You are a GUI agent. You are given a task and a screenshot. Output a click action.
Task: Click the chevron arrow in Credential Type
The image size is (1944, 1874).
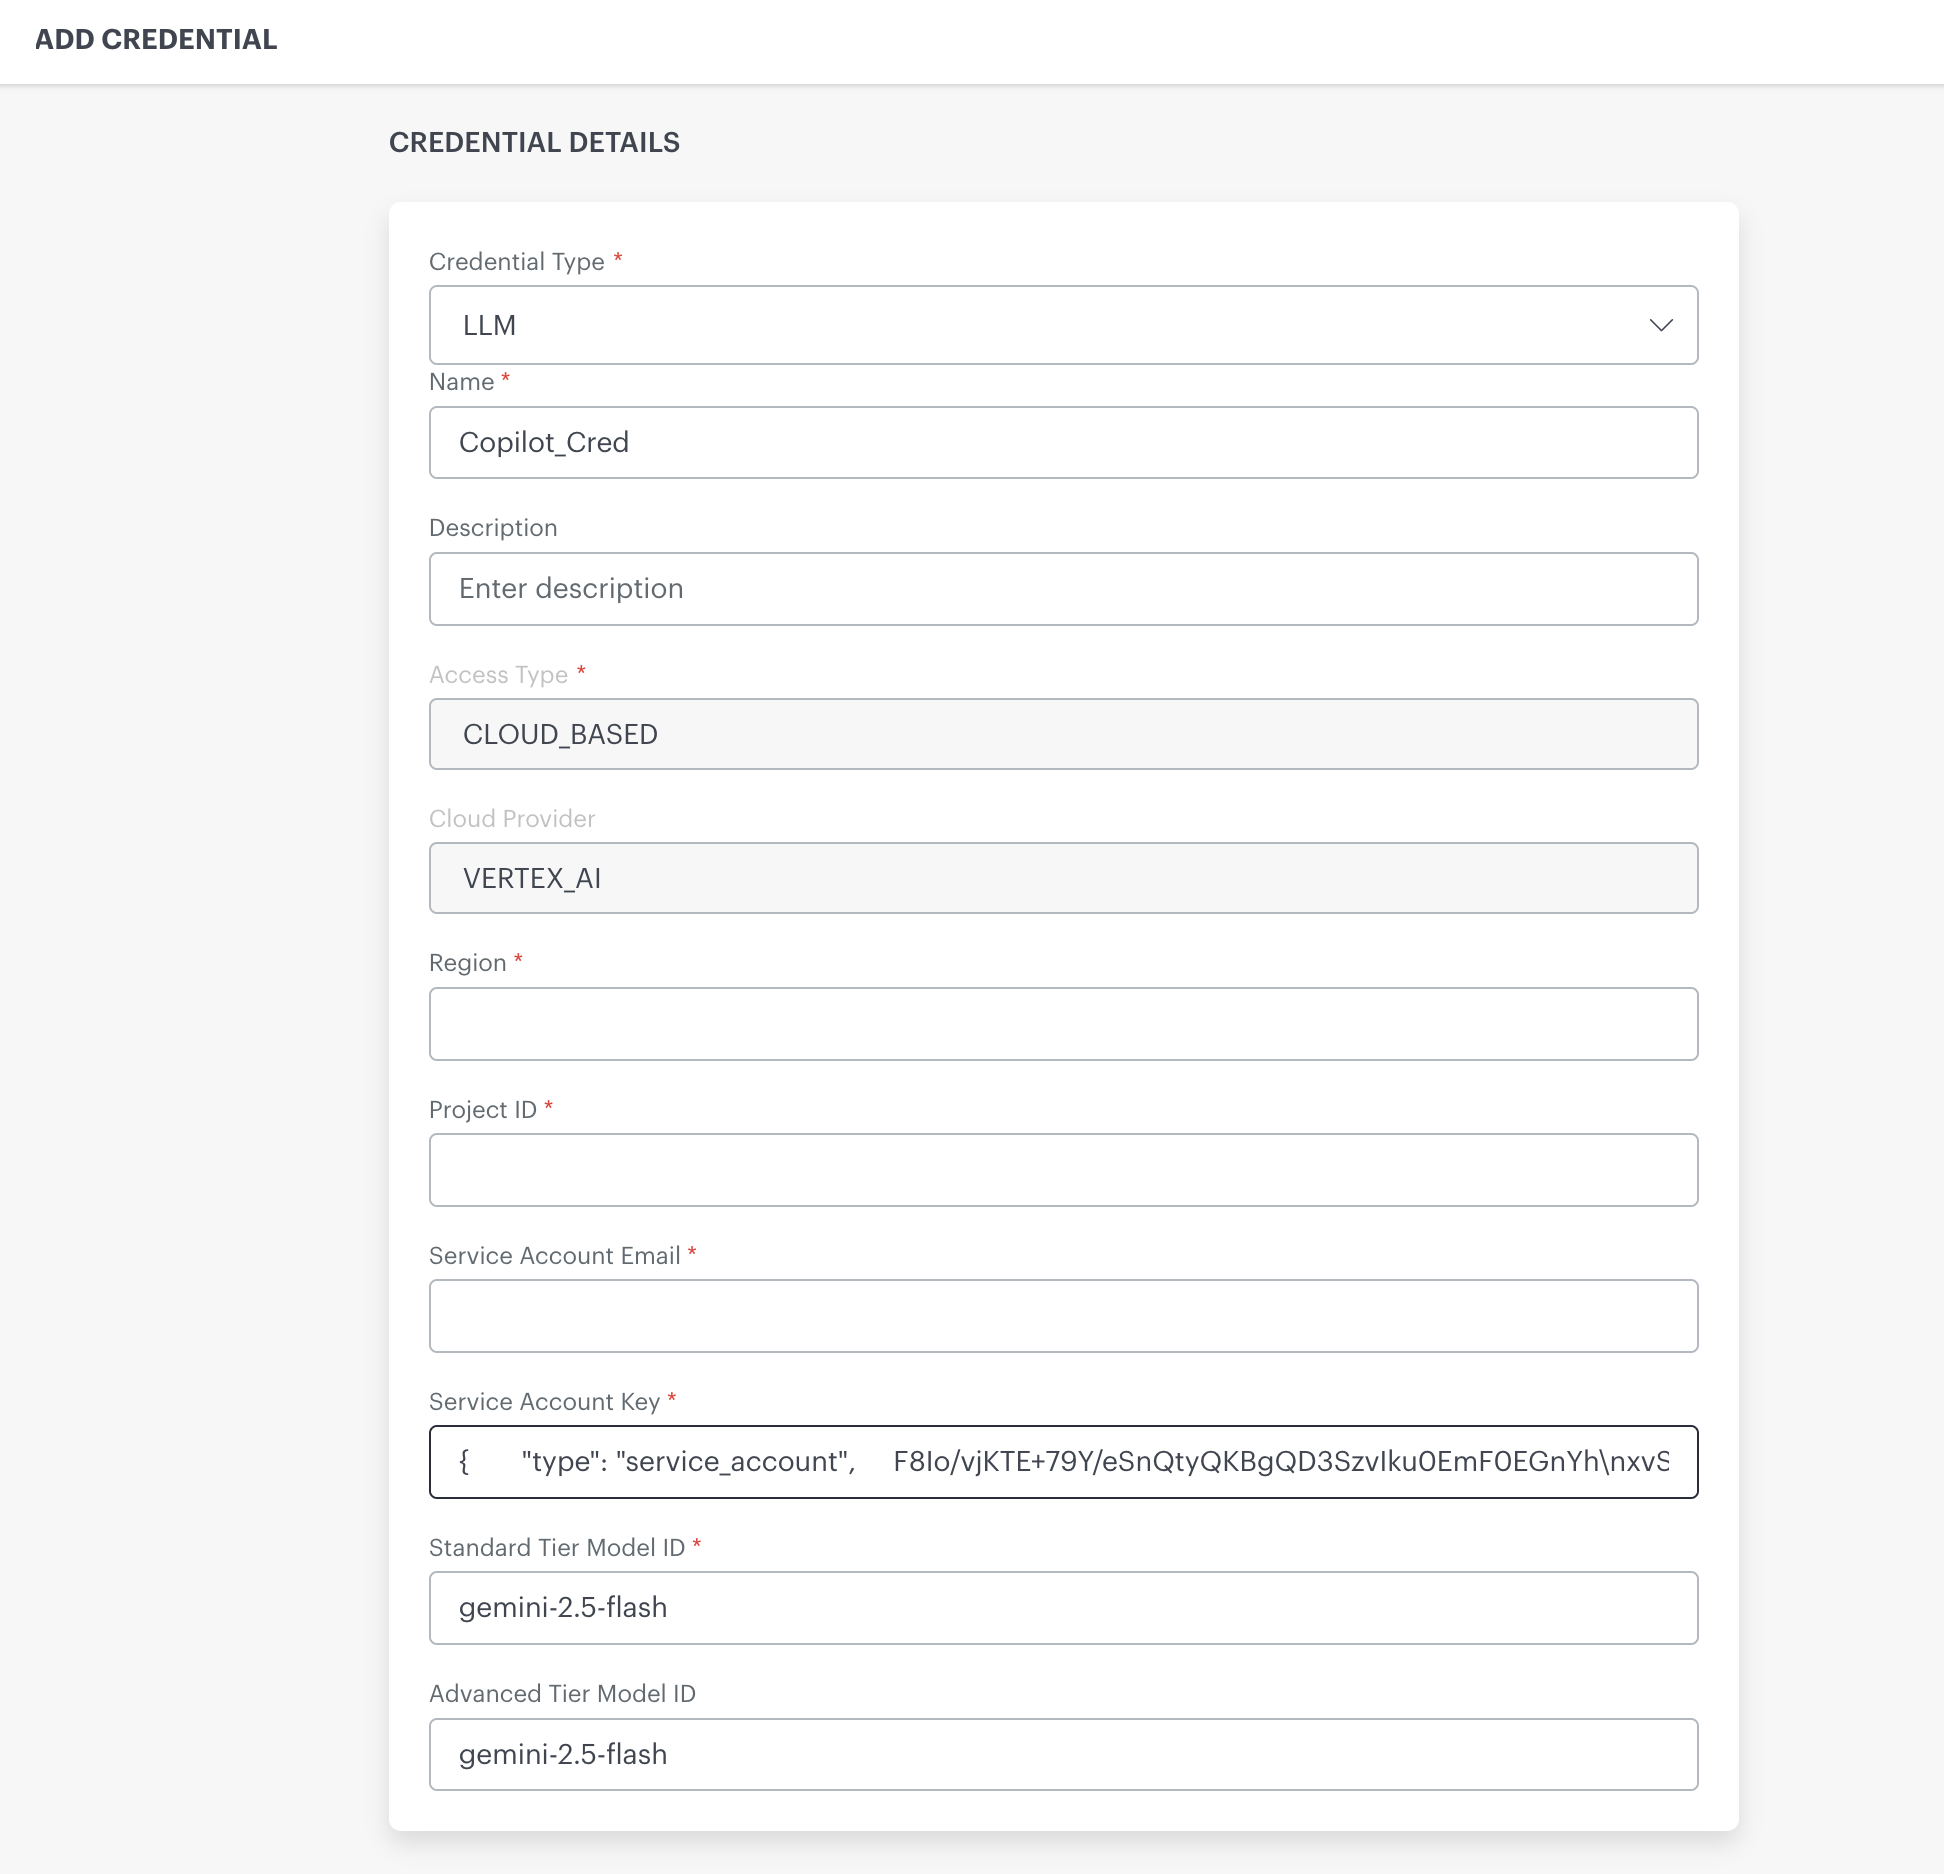(1660, 325)
